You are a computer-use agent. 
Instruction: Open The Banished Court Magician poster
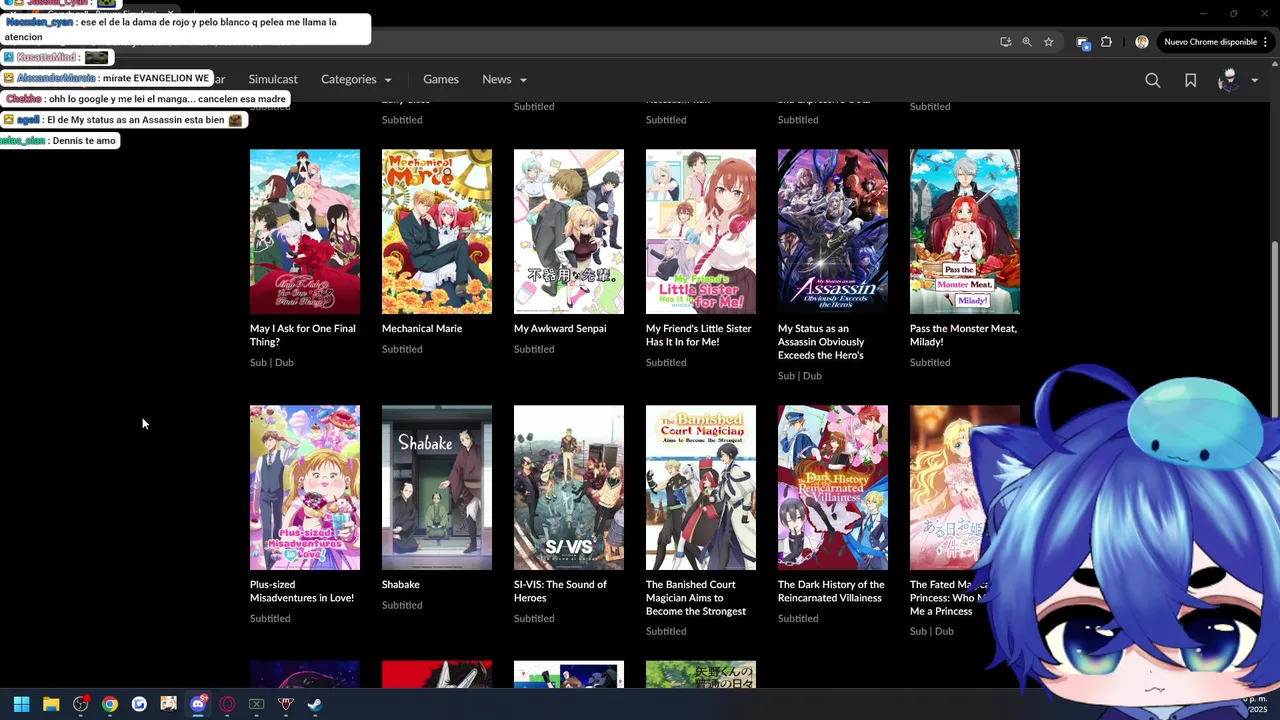(x=701, y=488)
